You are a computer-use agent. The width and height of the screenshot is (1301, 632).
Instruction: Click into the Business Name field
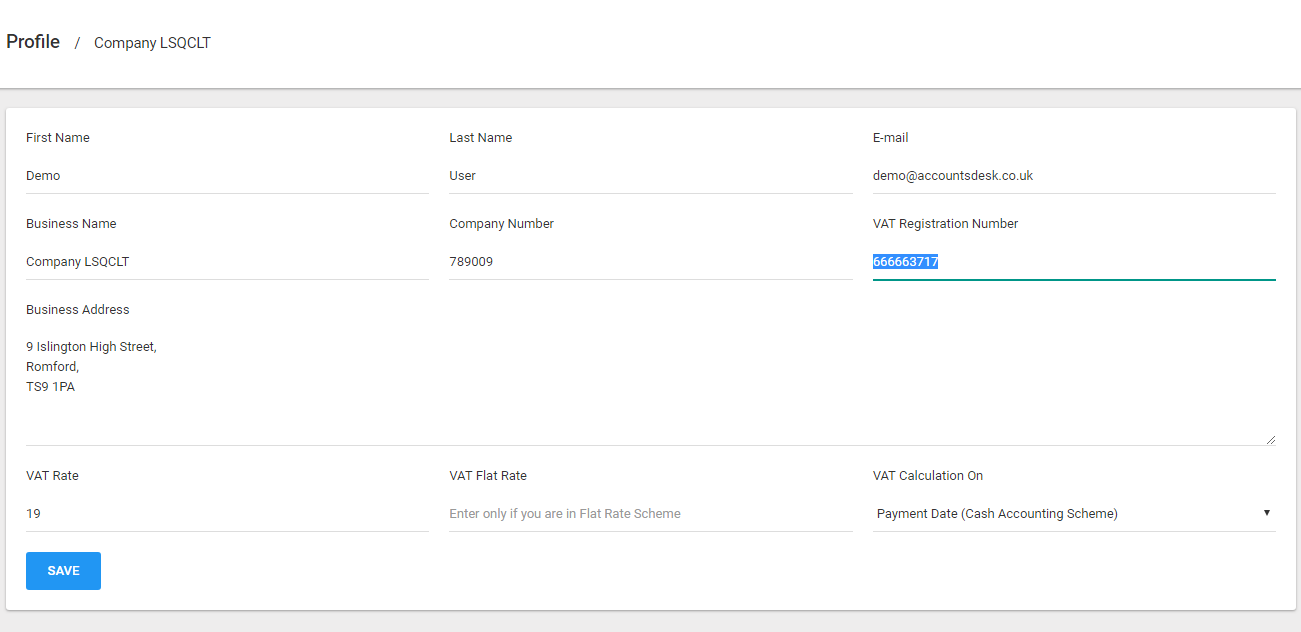[227, 262]
